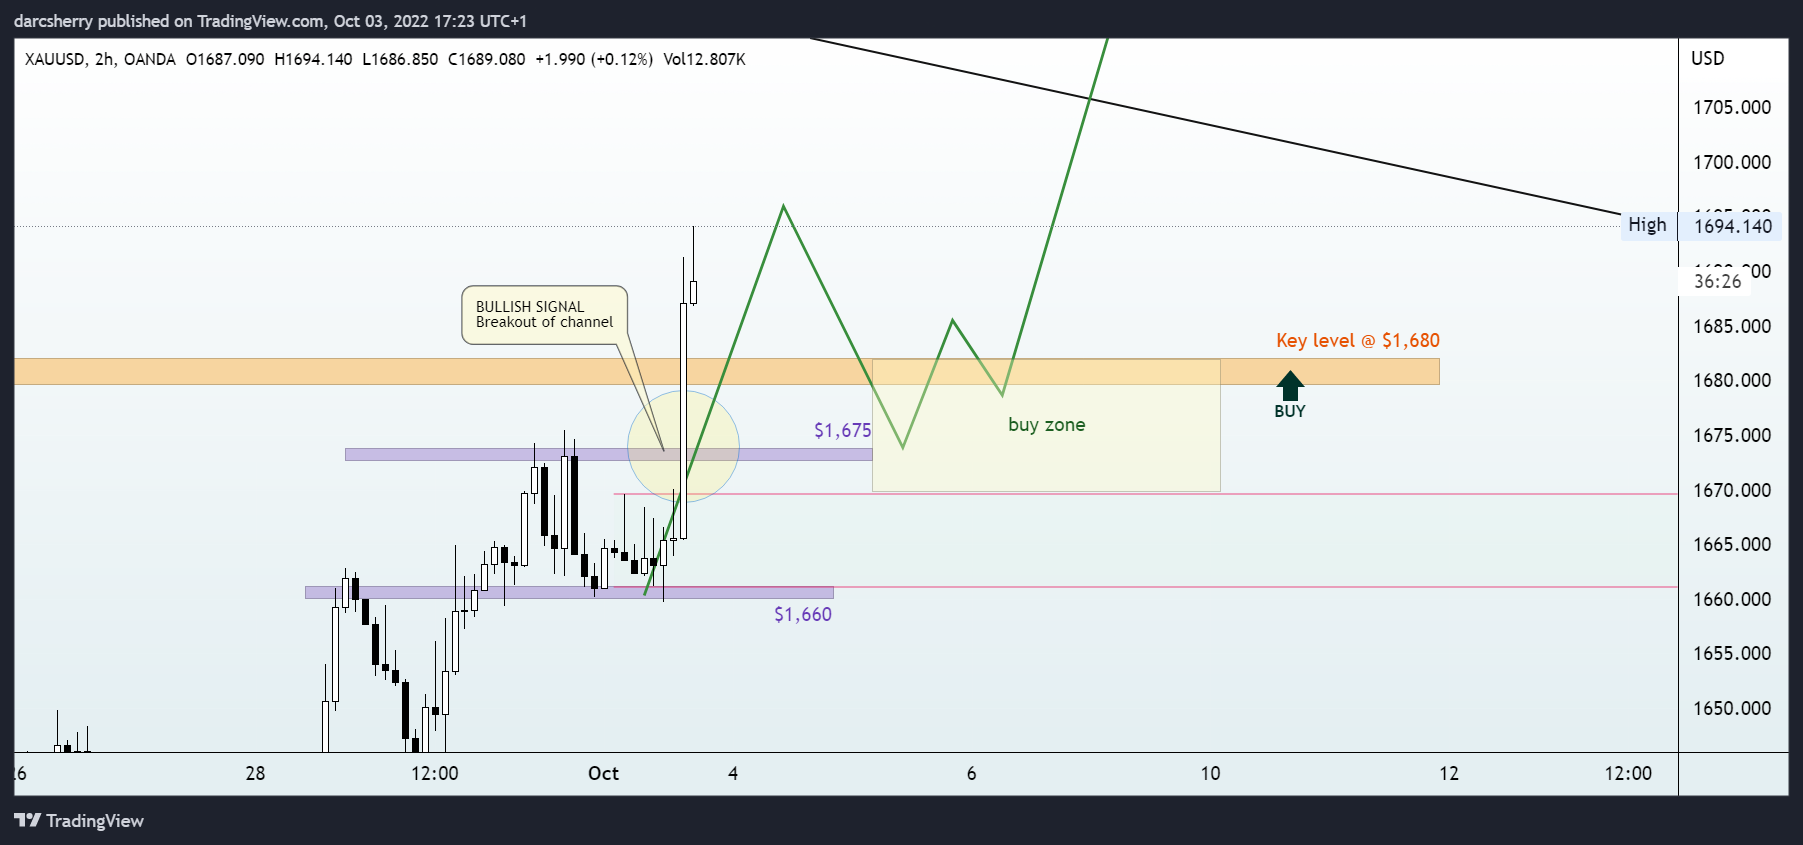Click the 1680.000 price axis value
The height and width of the screenshot is (845, 1803).
point(1731,380)
